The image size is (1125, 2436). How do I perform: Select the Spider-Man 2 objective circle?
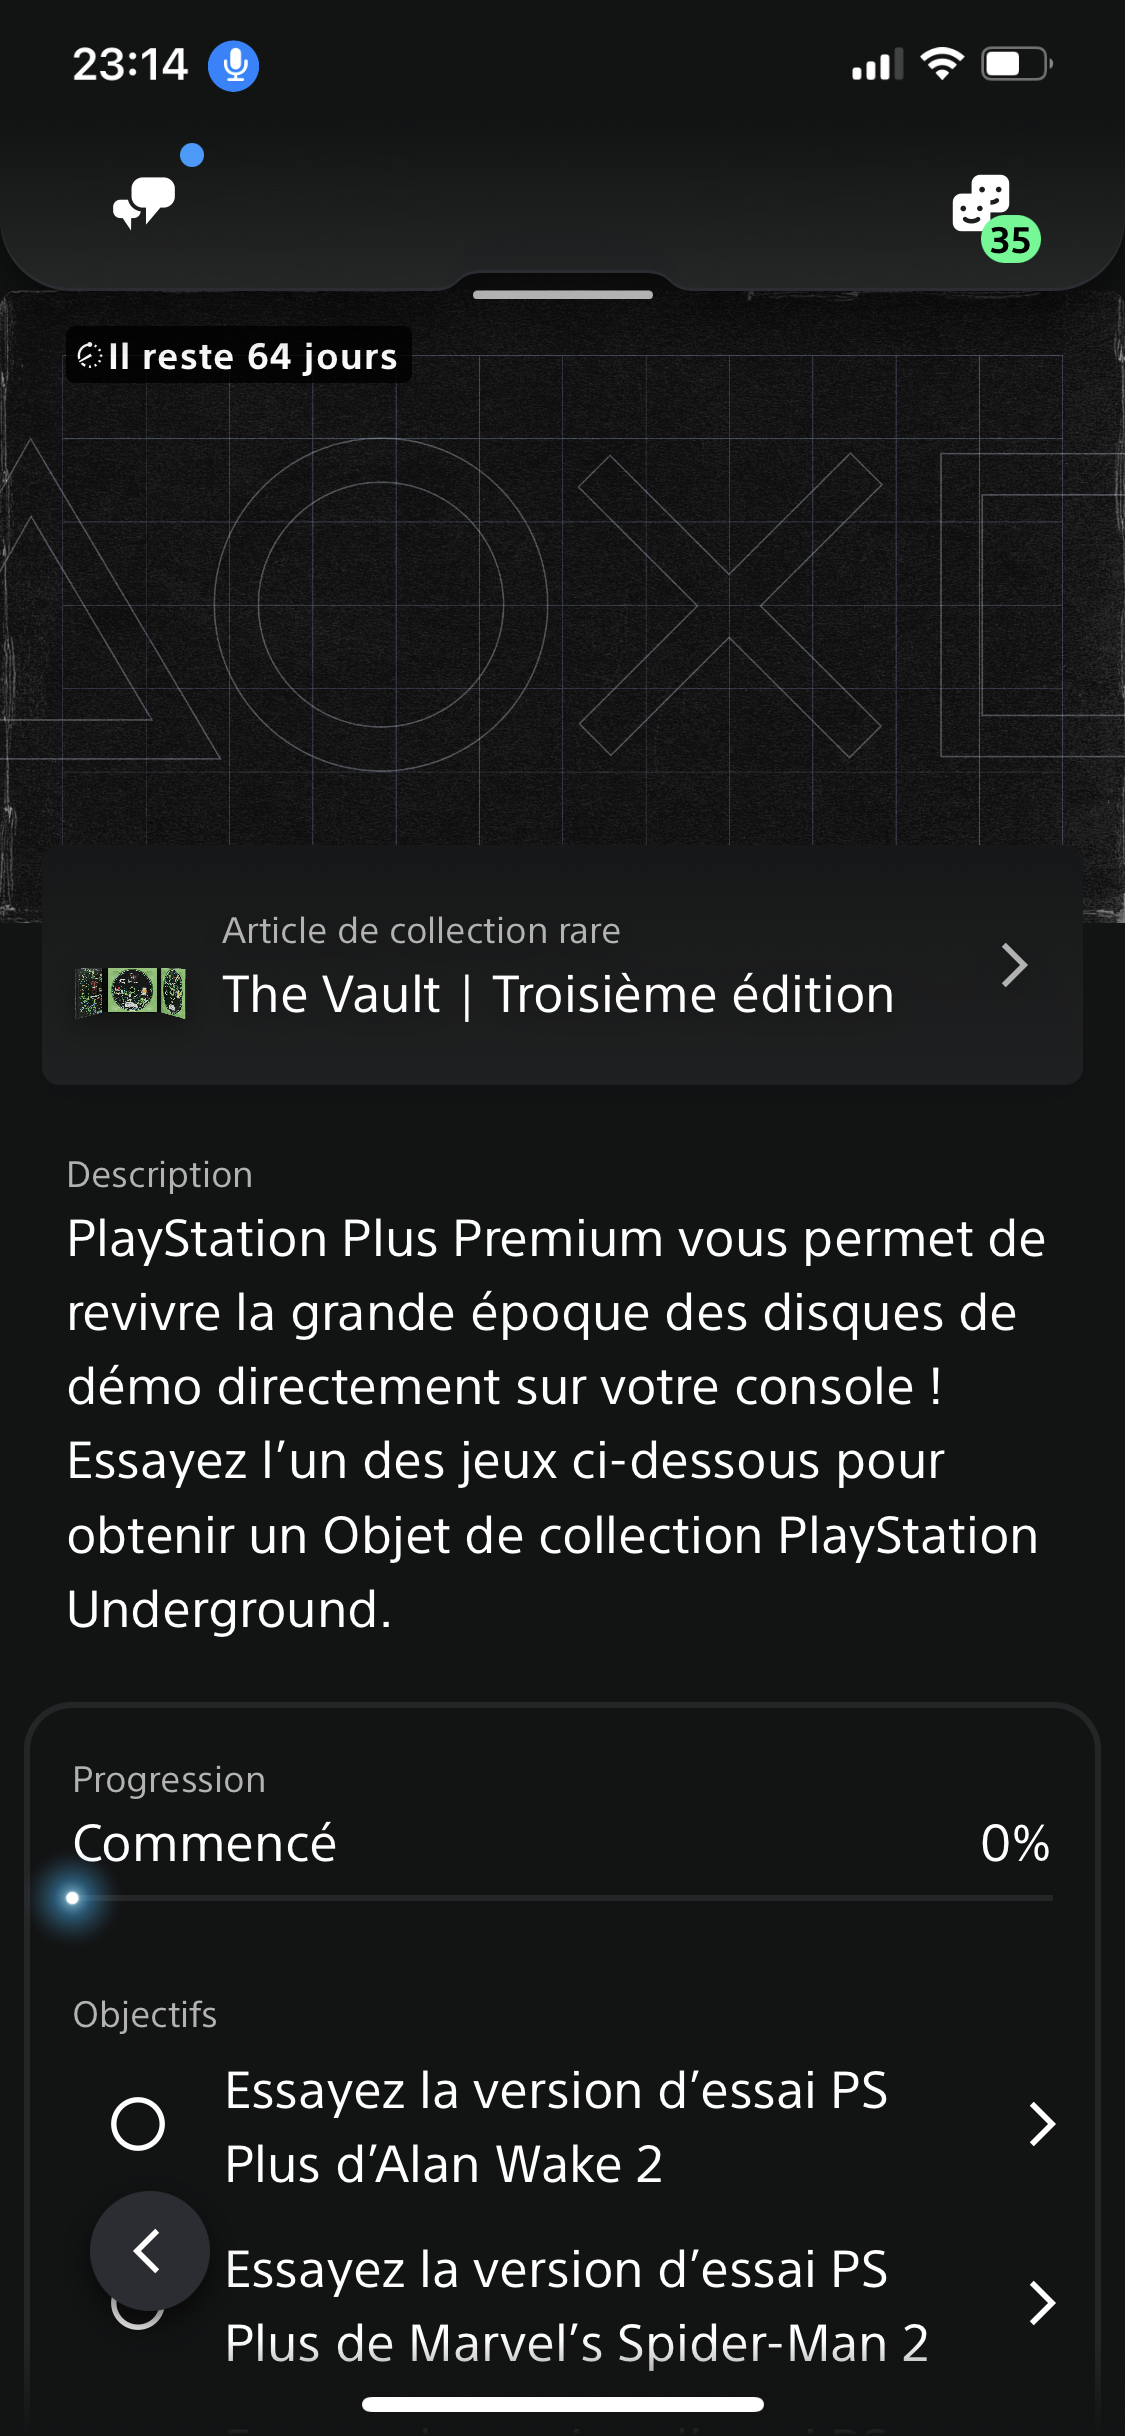point(138,2310)
